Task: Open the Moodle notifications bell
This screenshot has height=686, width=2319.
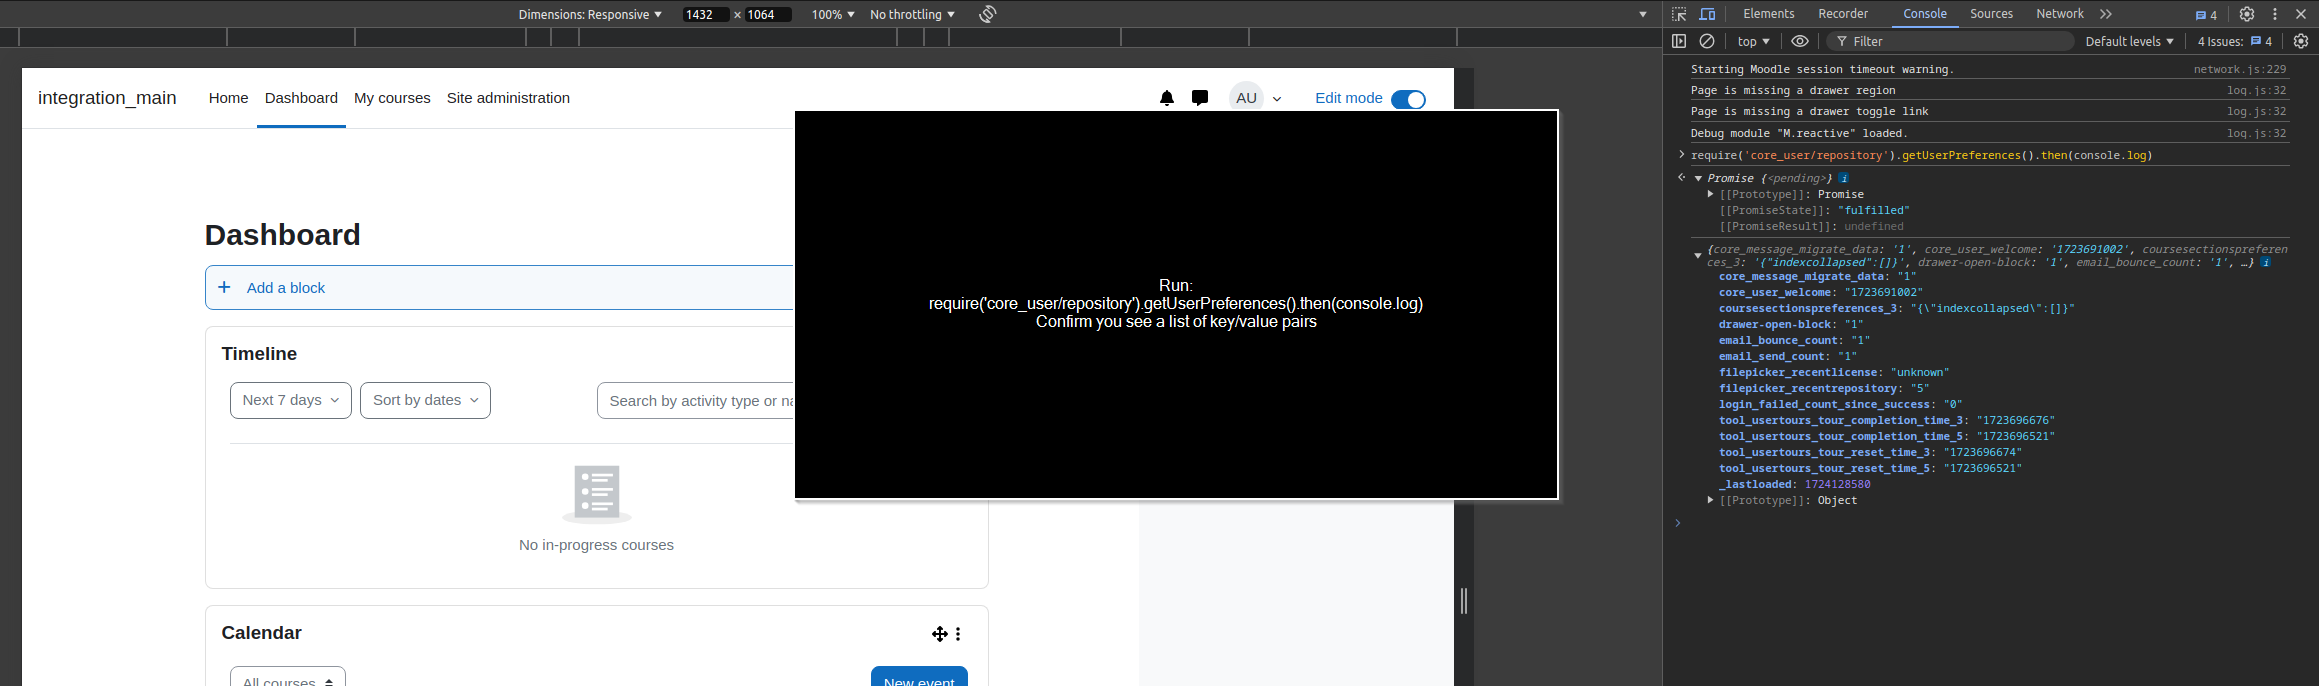Action: (1166, 98)
